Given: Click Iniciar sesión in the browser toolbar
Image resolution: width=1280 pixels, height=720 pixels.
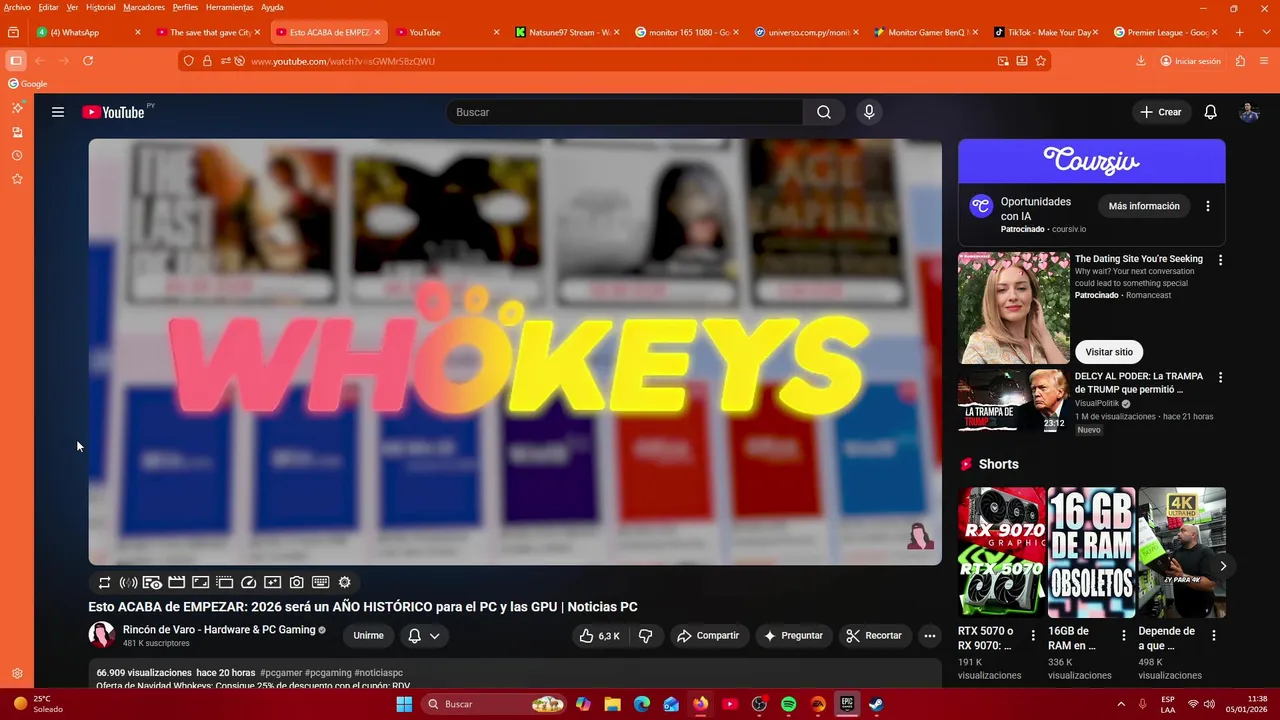Looking at the screenshot, I should 1190,61.
